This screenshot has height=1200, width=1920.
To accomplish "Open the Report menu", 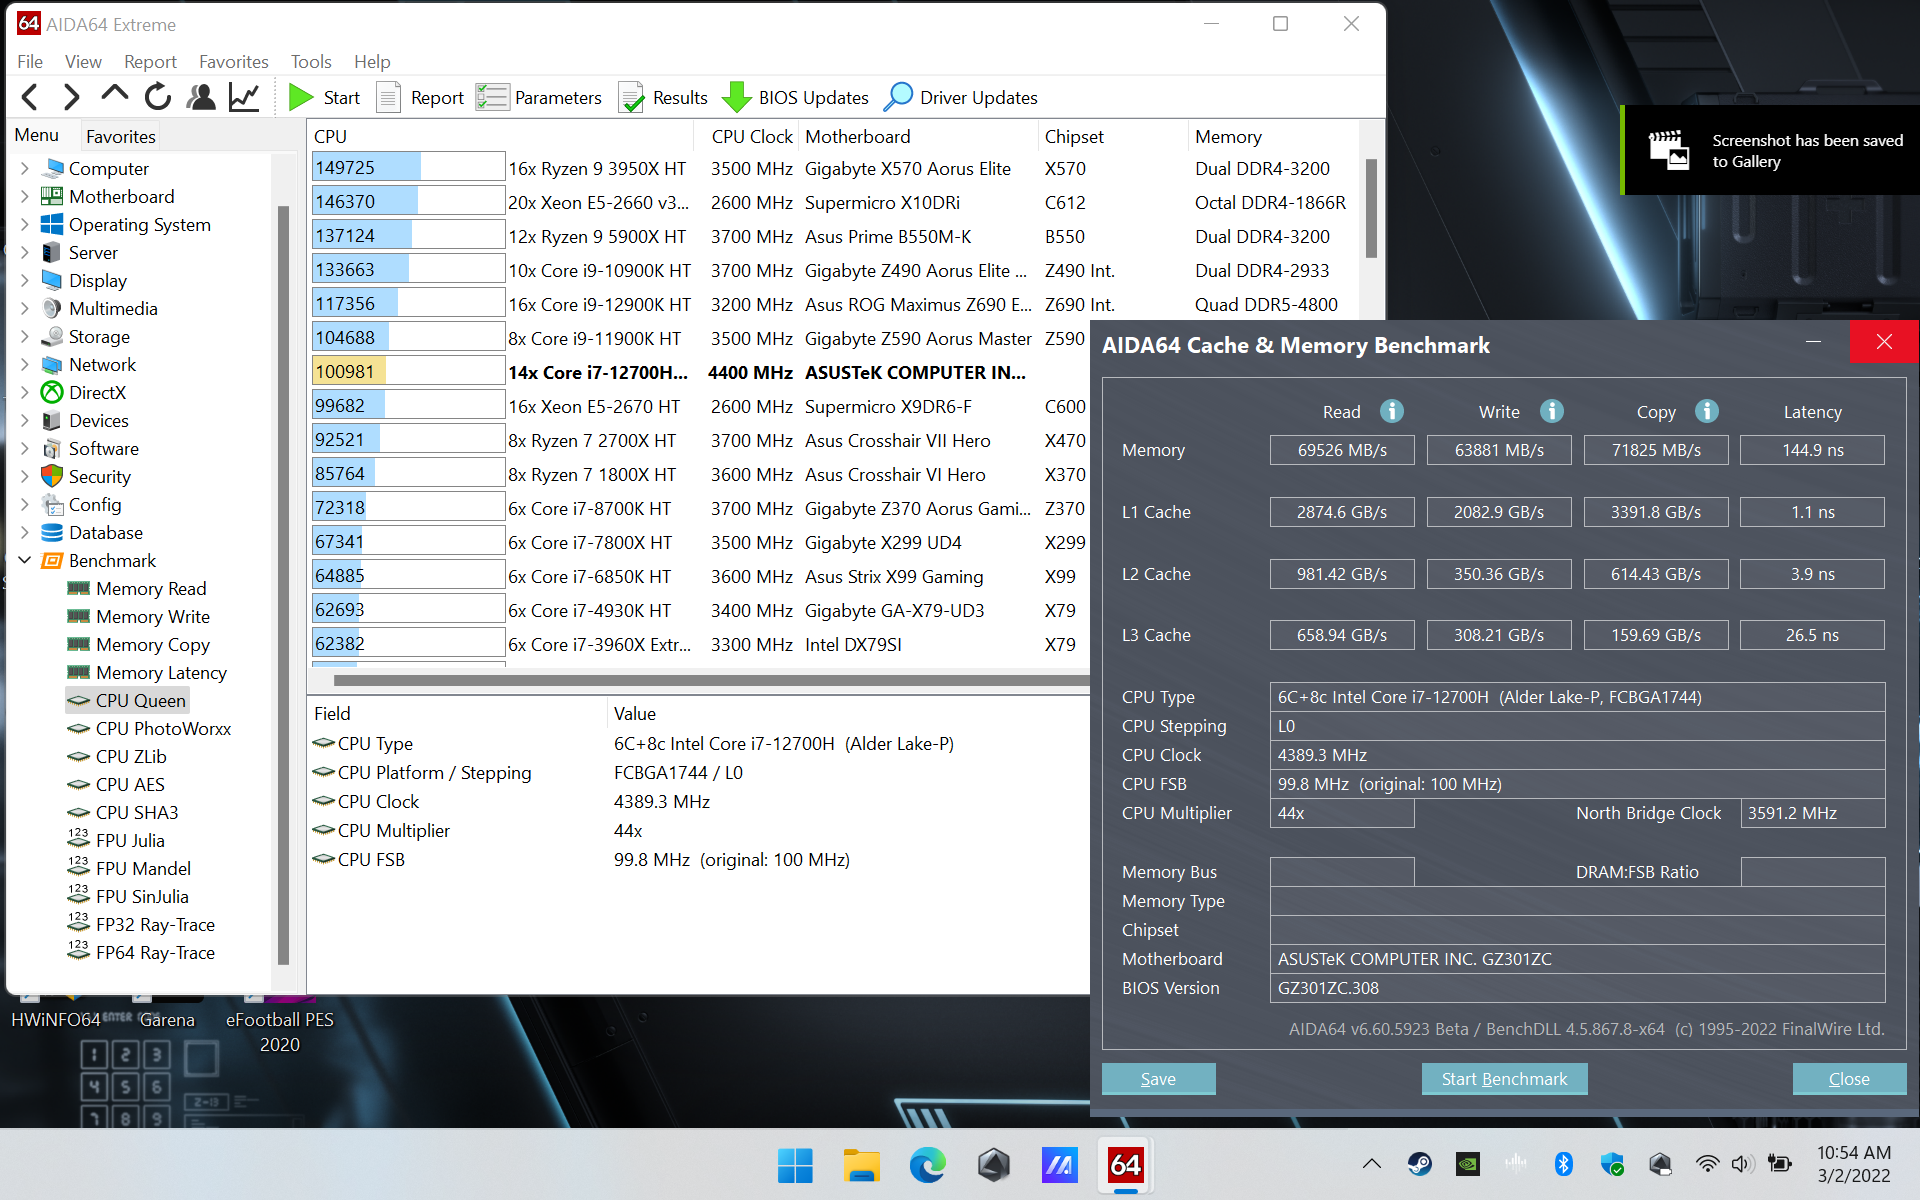I will click(150, 61).
